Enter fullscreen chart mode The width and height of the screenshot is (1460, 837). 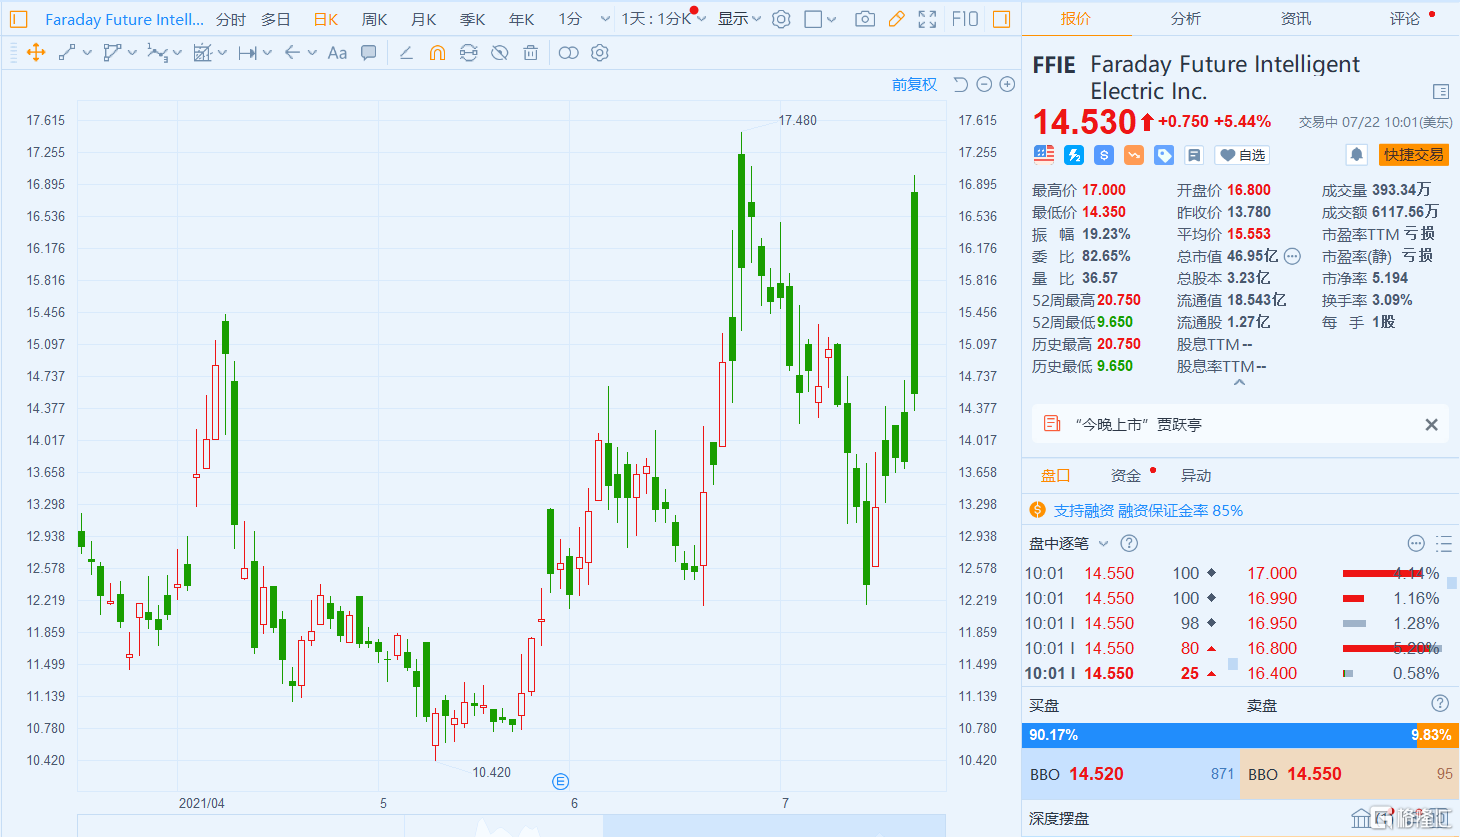(x=928, y=19)
